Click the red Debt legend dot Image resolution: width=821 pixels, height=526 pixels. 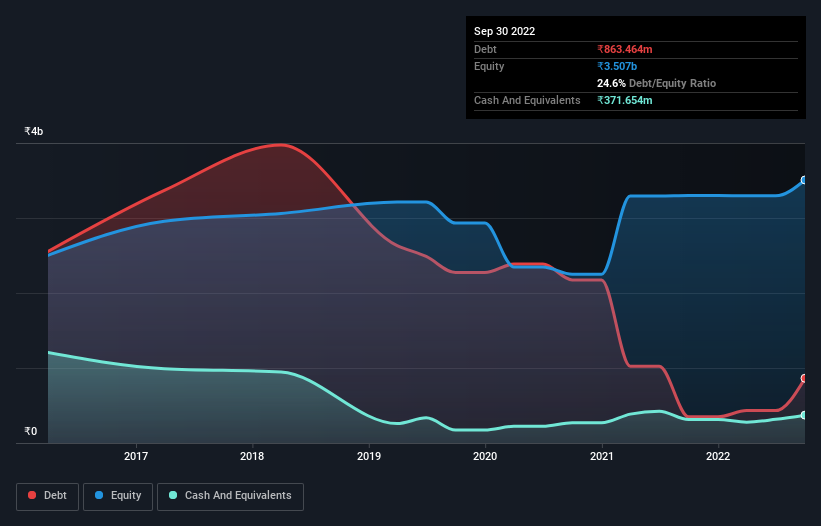click(32, 495)
